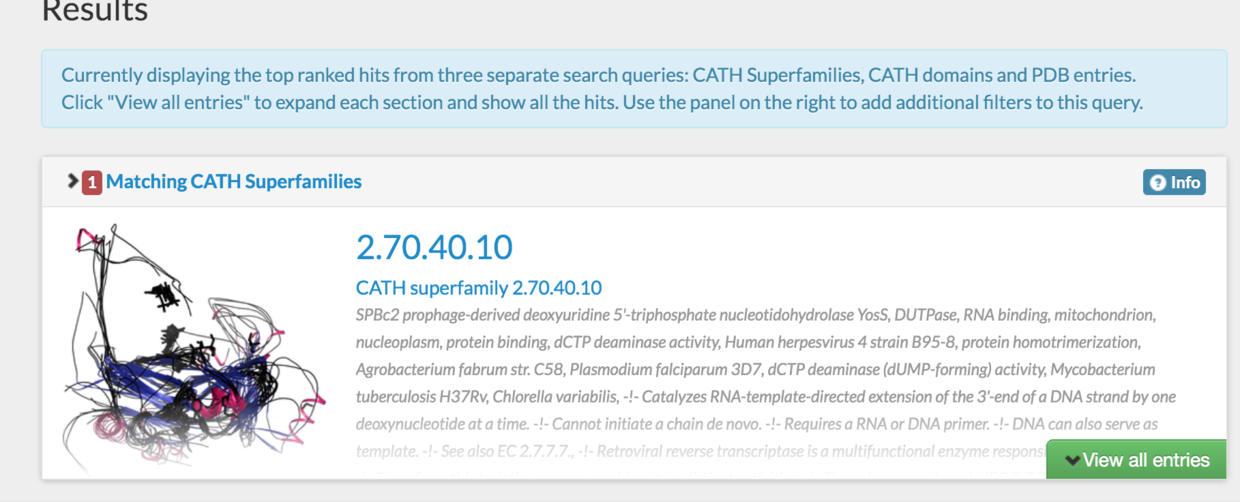Open the Matching CATH Superfamilies heading link
The height and width of the screenshot is (502, 1240).
point(234,182)
